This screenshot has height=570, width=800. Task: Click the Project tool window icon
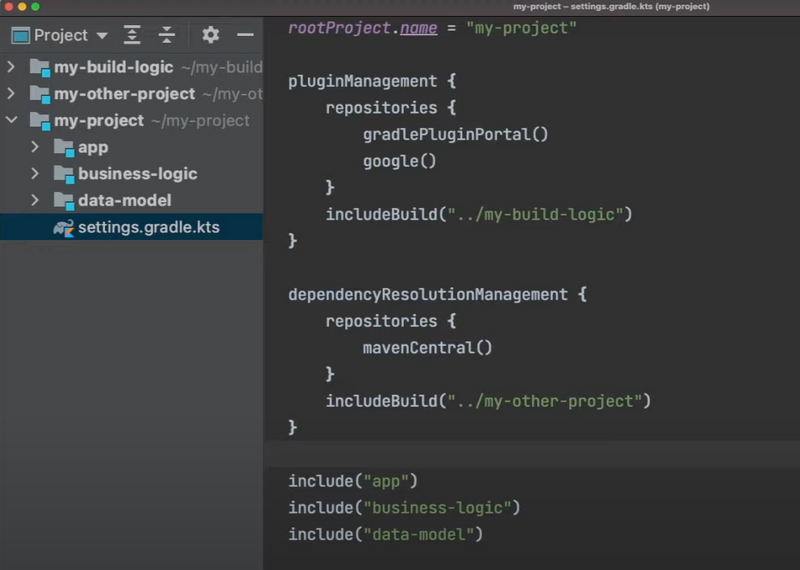click(x=20, y=35)
